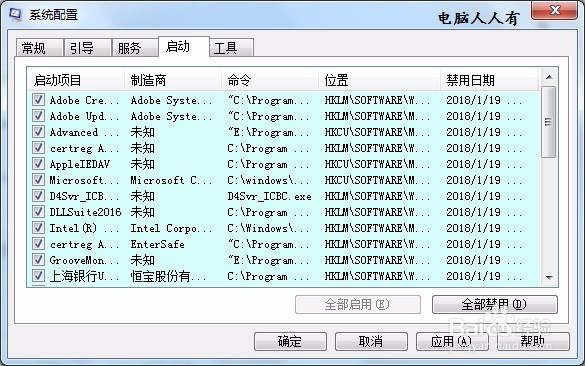This screenshot has height=366, width=585.
Task: Click the 位置 column header
Action: pos(379,80)
